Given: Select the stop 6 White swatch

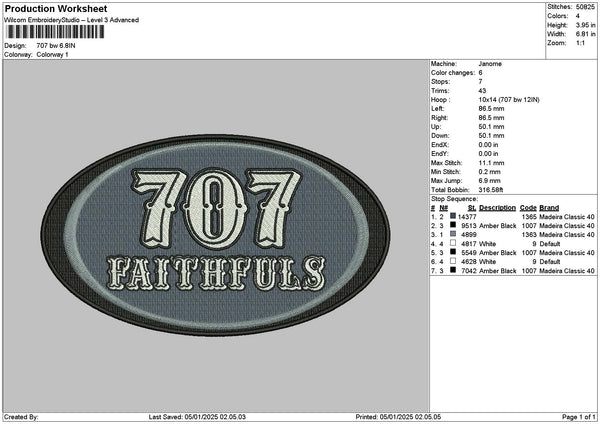Looking at the screenshot, I should pos(453,261).
